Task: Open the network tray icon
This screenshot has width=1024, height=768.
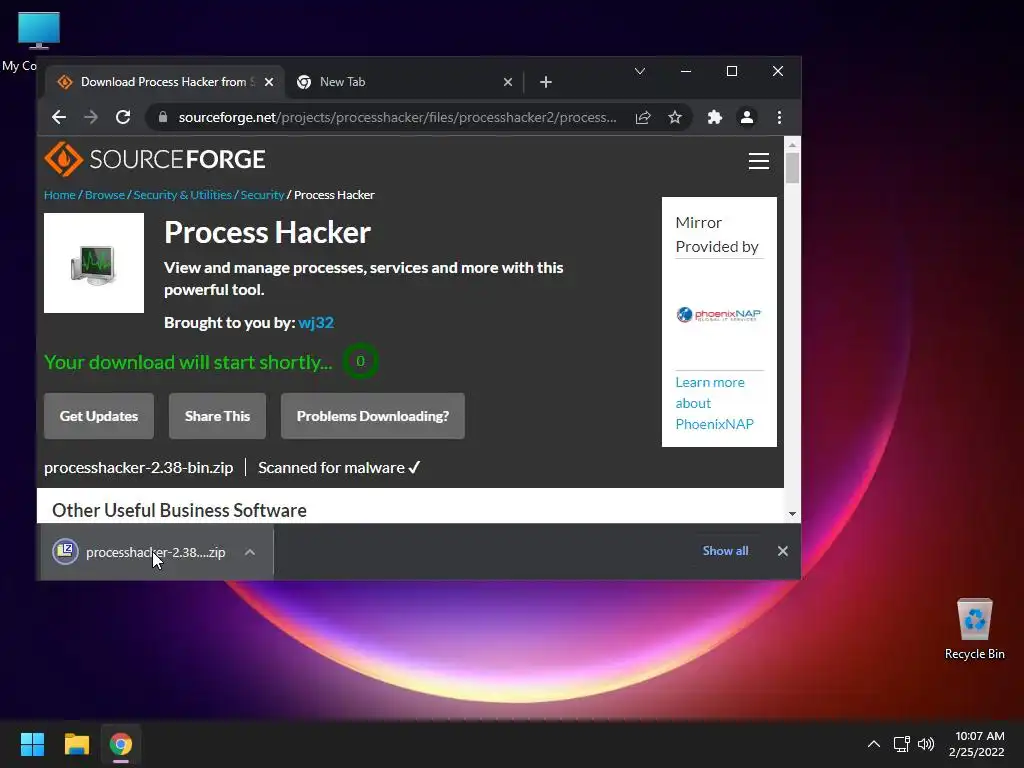Action: pos(902,744)
